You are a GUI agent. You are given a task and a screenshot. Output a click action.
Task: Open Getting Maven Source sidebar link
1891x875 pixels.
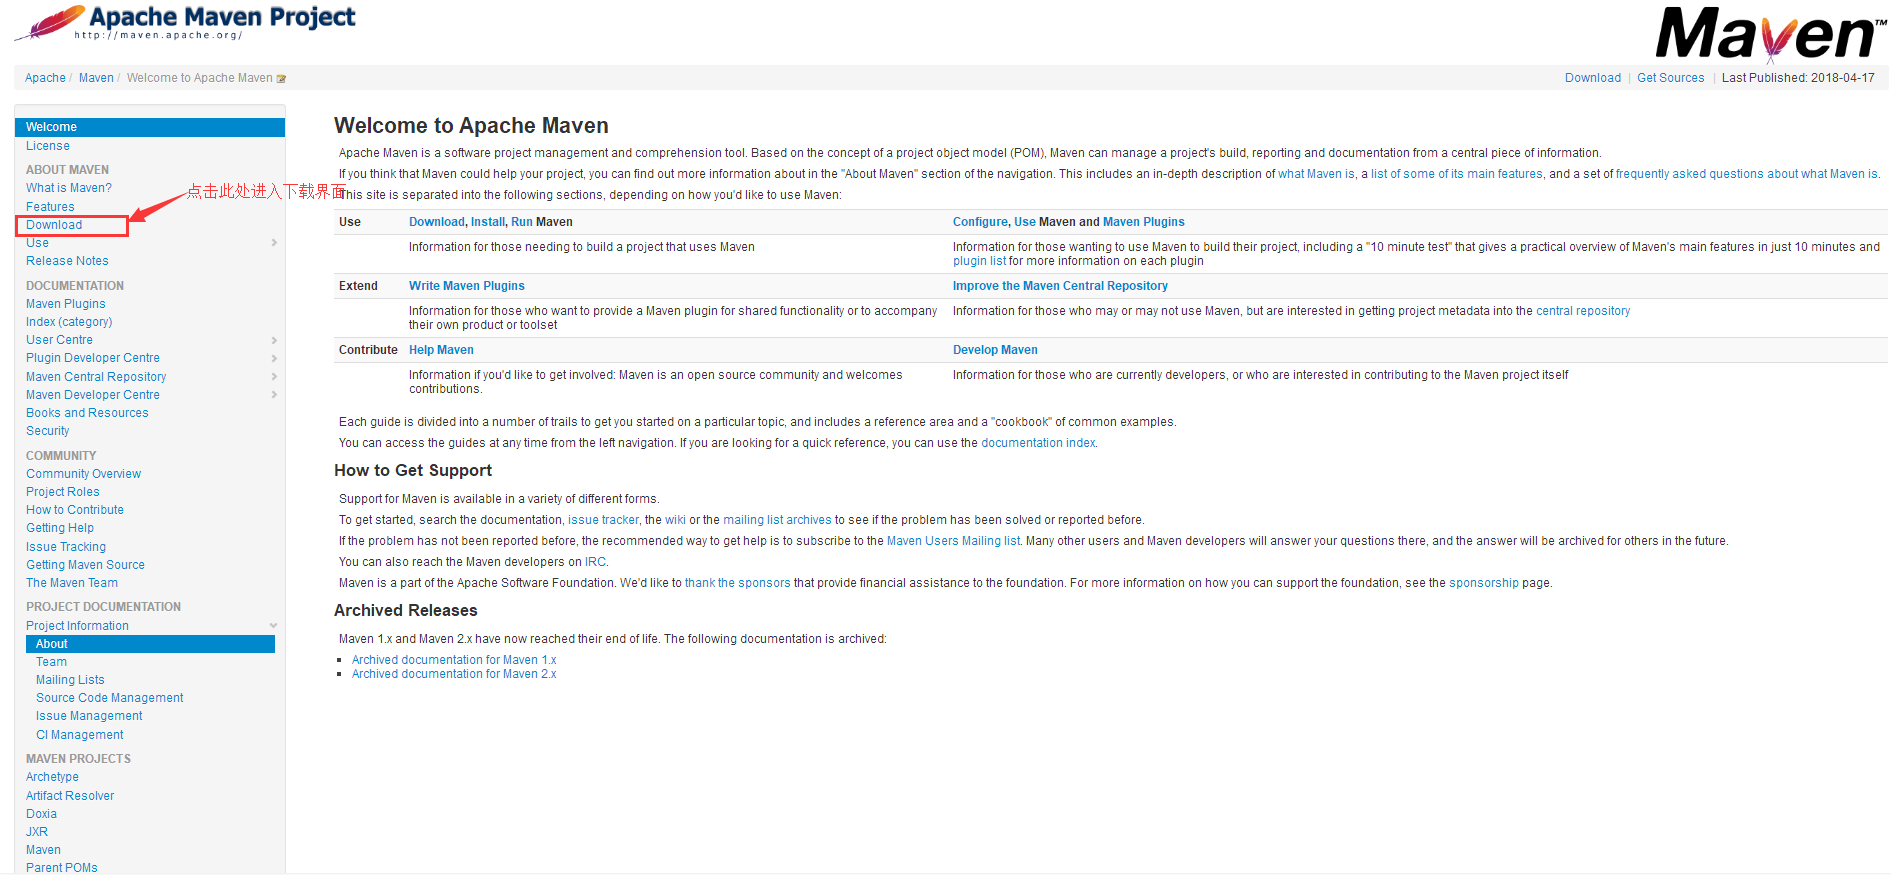coord(85,565)
